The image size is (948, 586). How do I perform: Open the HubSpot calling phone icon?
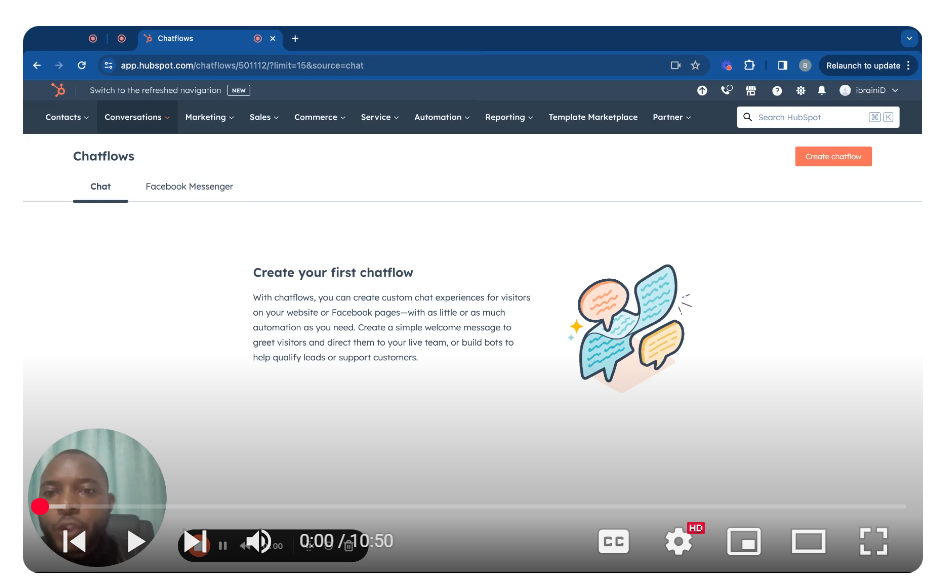(727, 90)
